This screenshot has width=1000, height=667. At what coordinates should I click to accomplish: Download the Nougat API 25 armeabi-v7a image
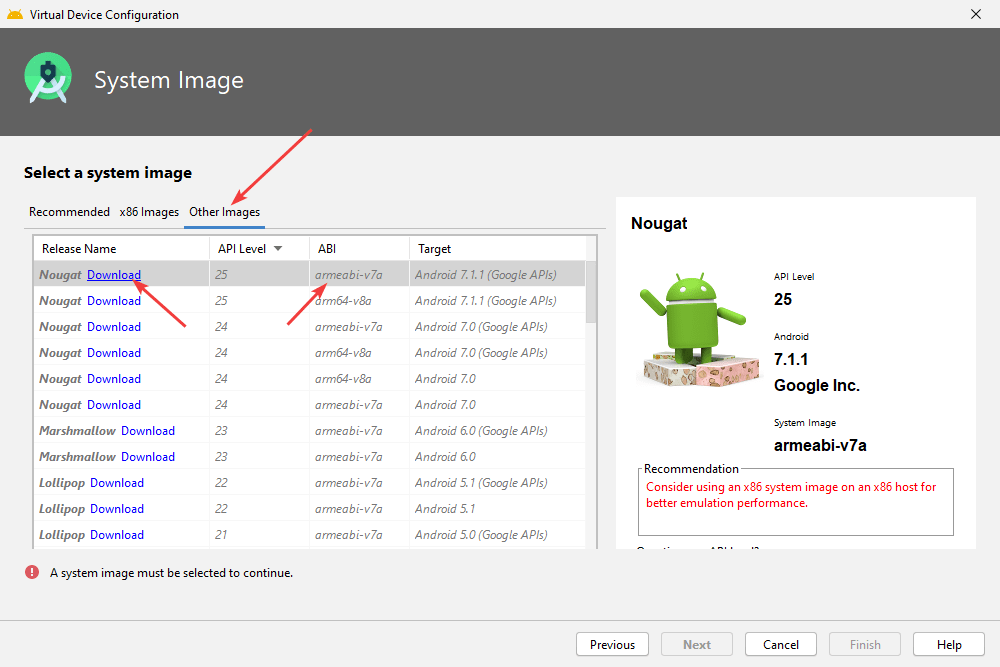[x=113, y=275]
